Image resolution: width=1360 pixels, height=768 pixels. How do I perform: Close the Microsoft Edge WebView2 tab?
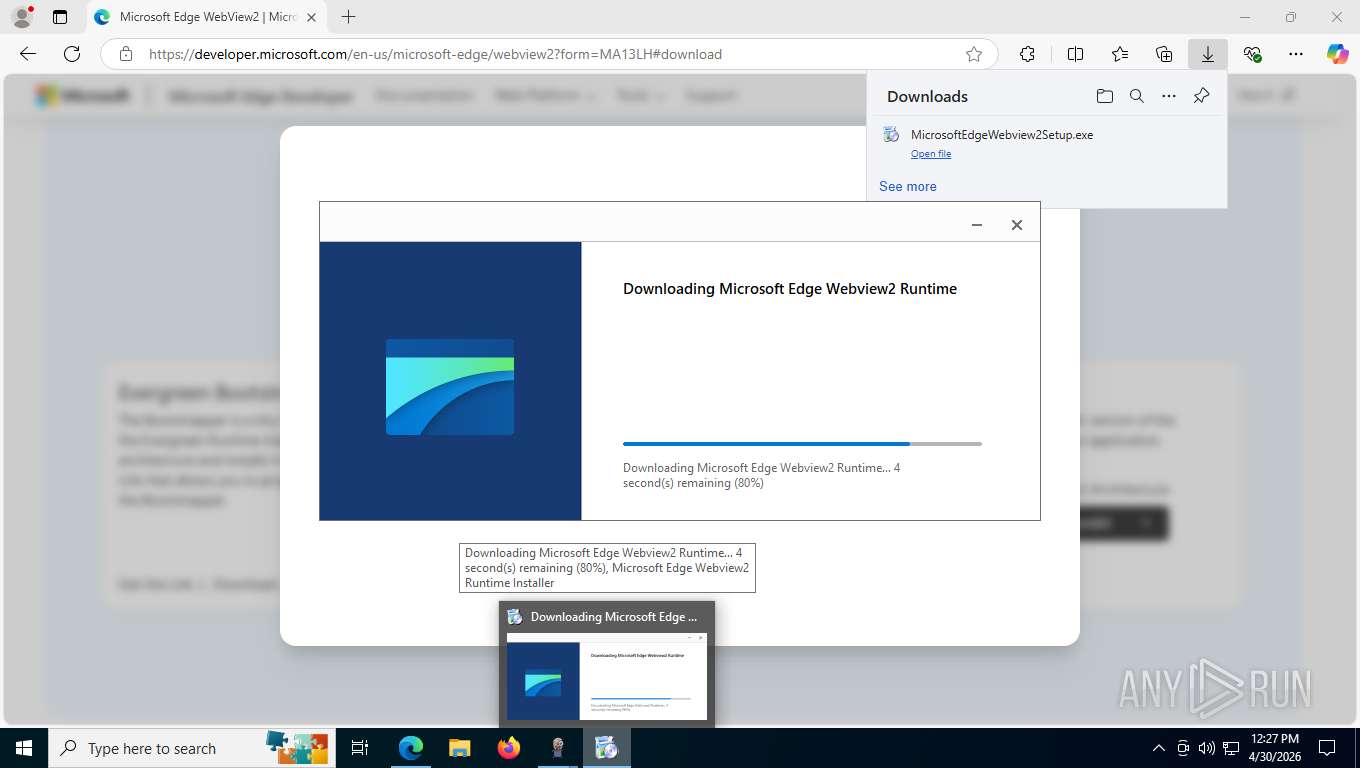[312, 17]
